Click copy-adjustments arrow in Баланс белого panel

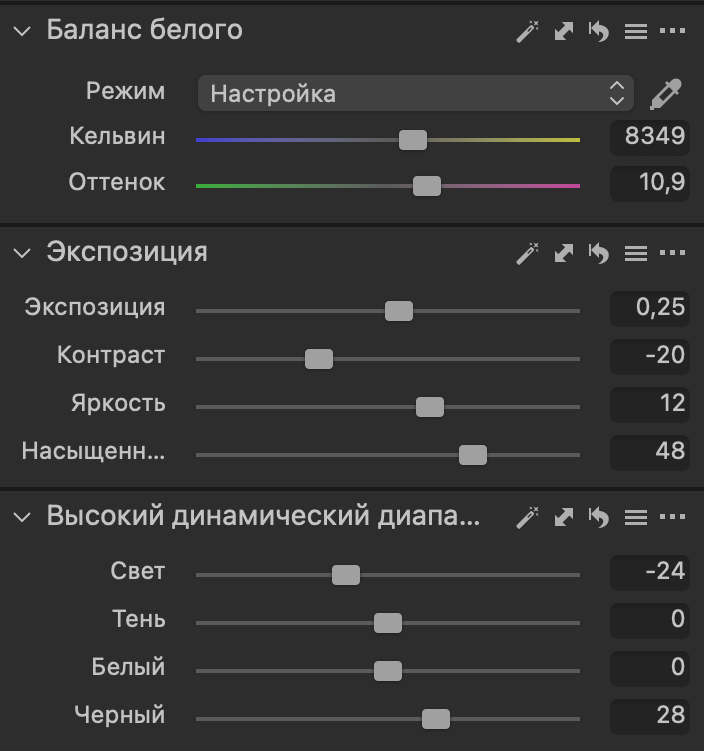564,31
